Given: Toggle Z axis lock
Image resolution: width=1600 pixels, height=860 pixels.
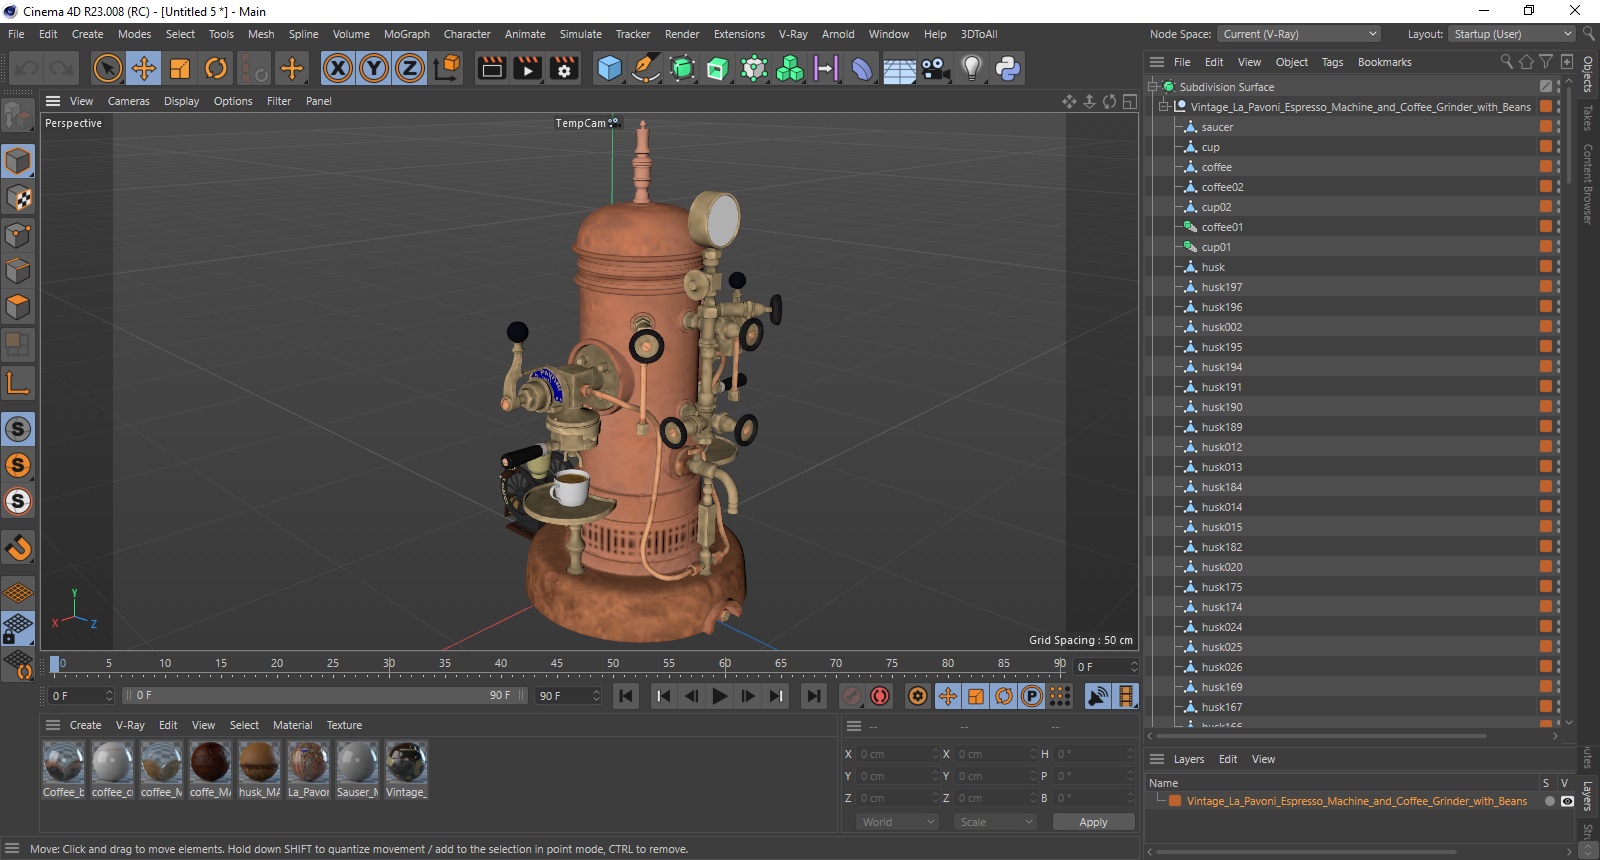Looking at the screenshot, I should (x=410, y=68).
